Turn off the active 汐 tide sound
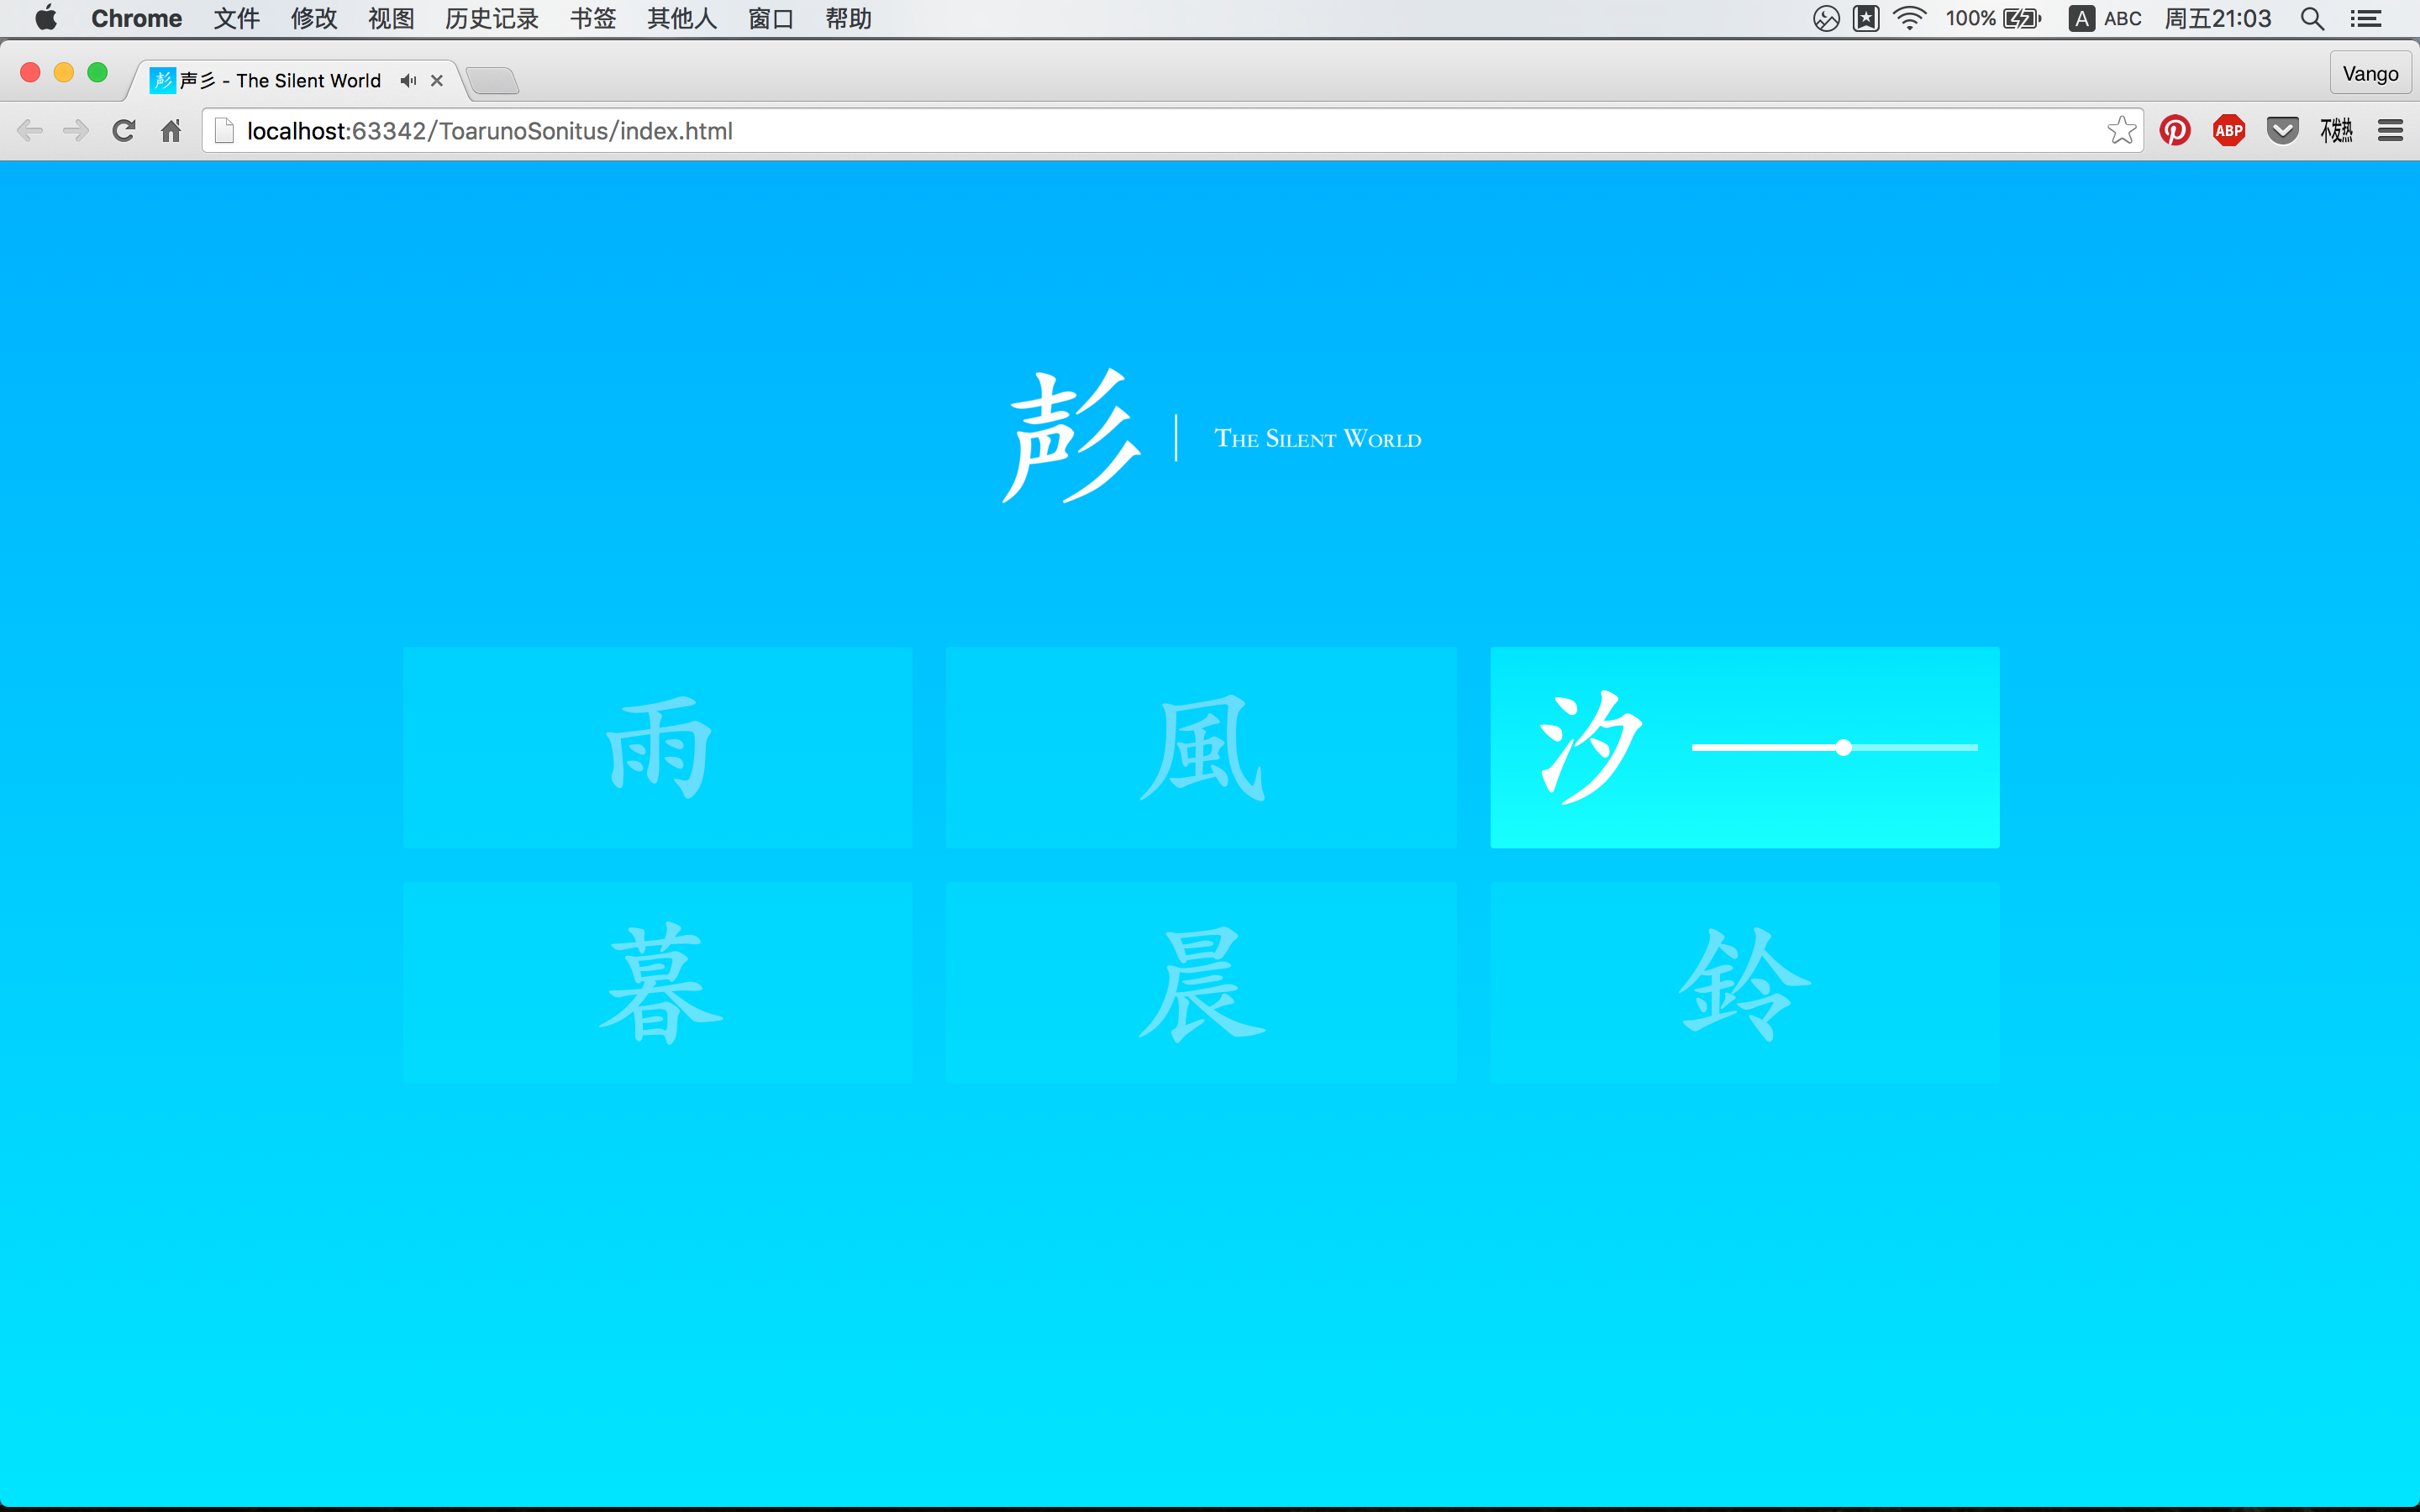 [1590, 747]
